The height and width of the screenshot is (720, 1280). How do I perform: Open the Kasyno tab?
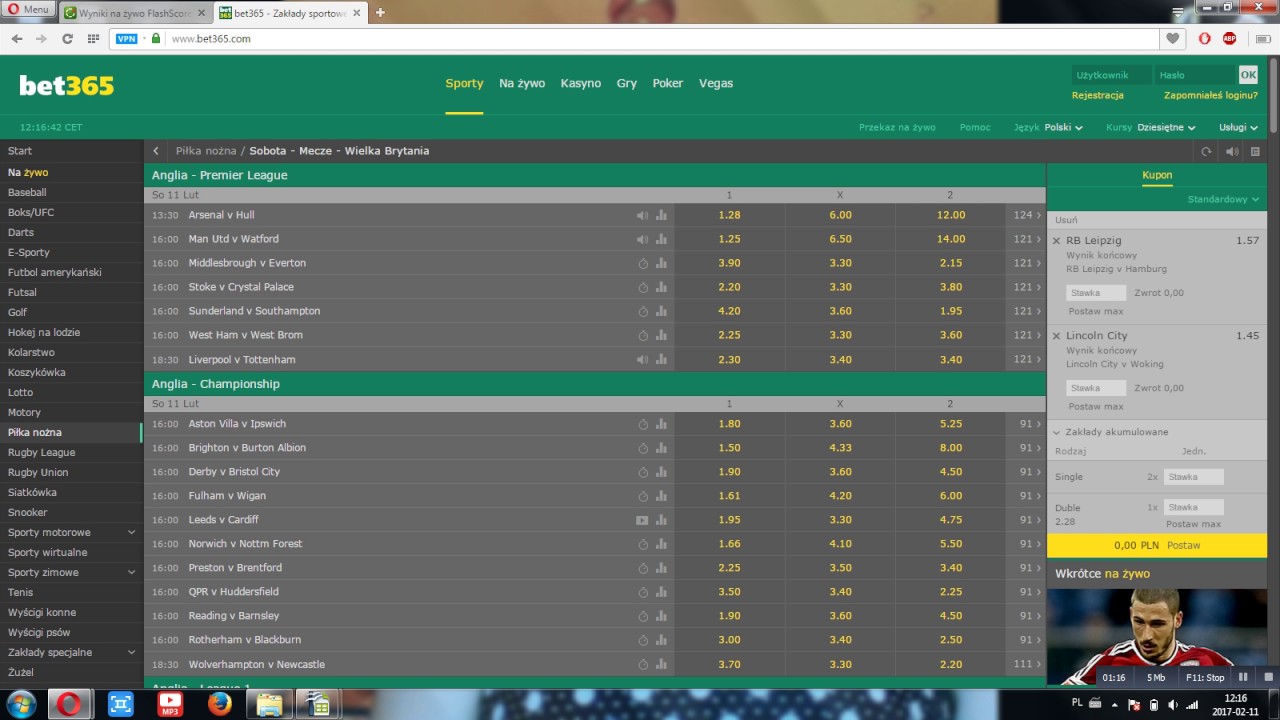pos(581,84)
